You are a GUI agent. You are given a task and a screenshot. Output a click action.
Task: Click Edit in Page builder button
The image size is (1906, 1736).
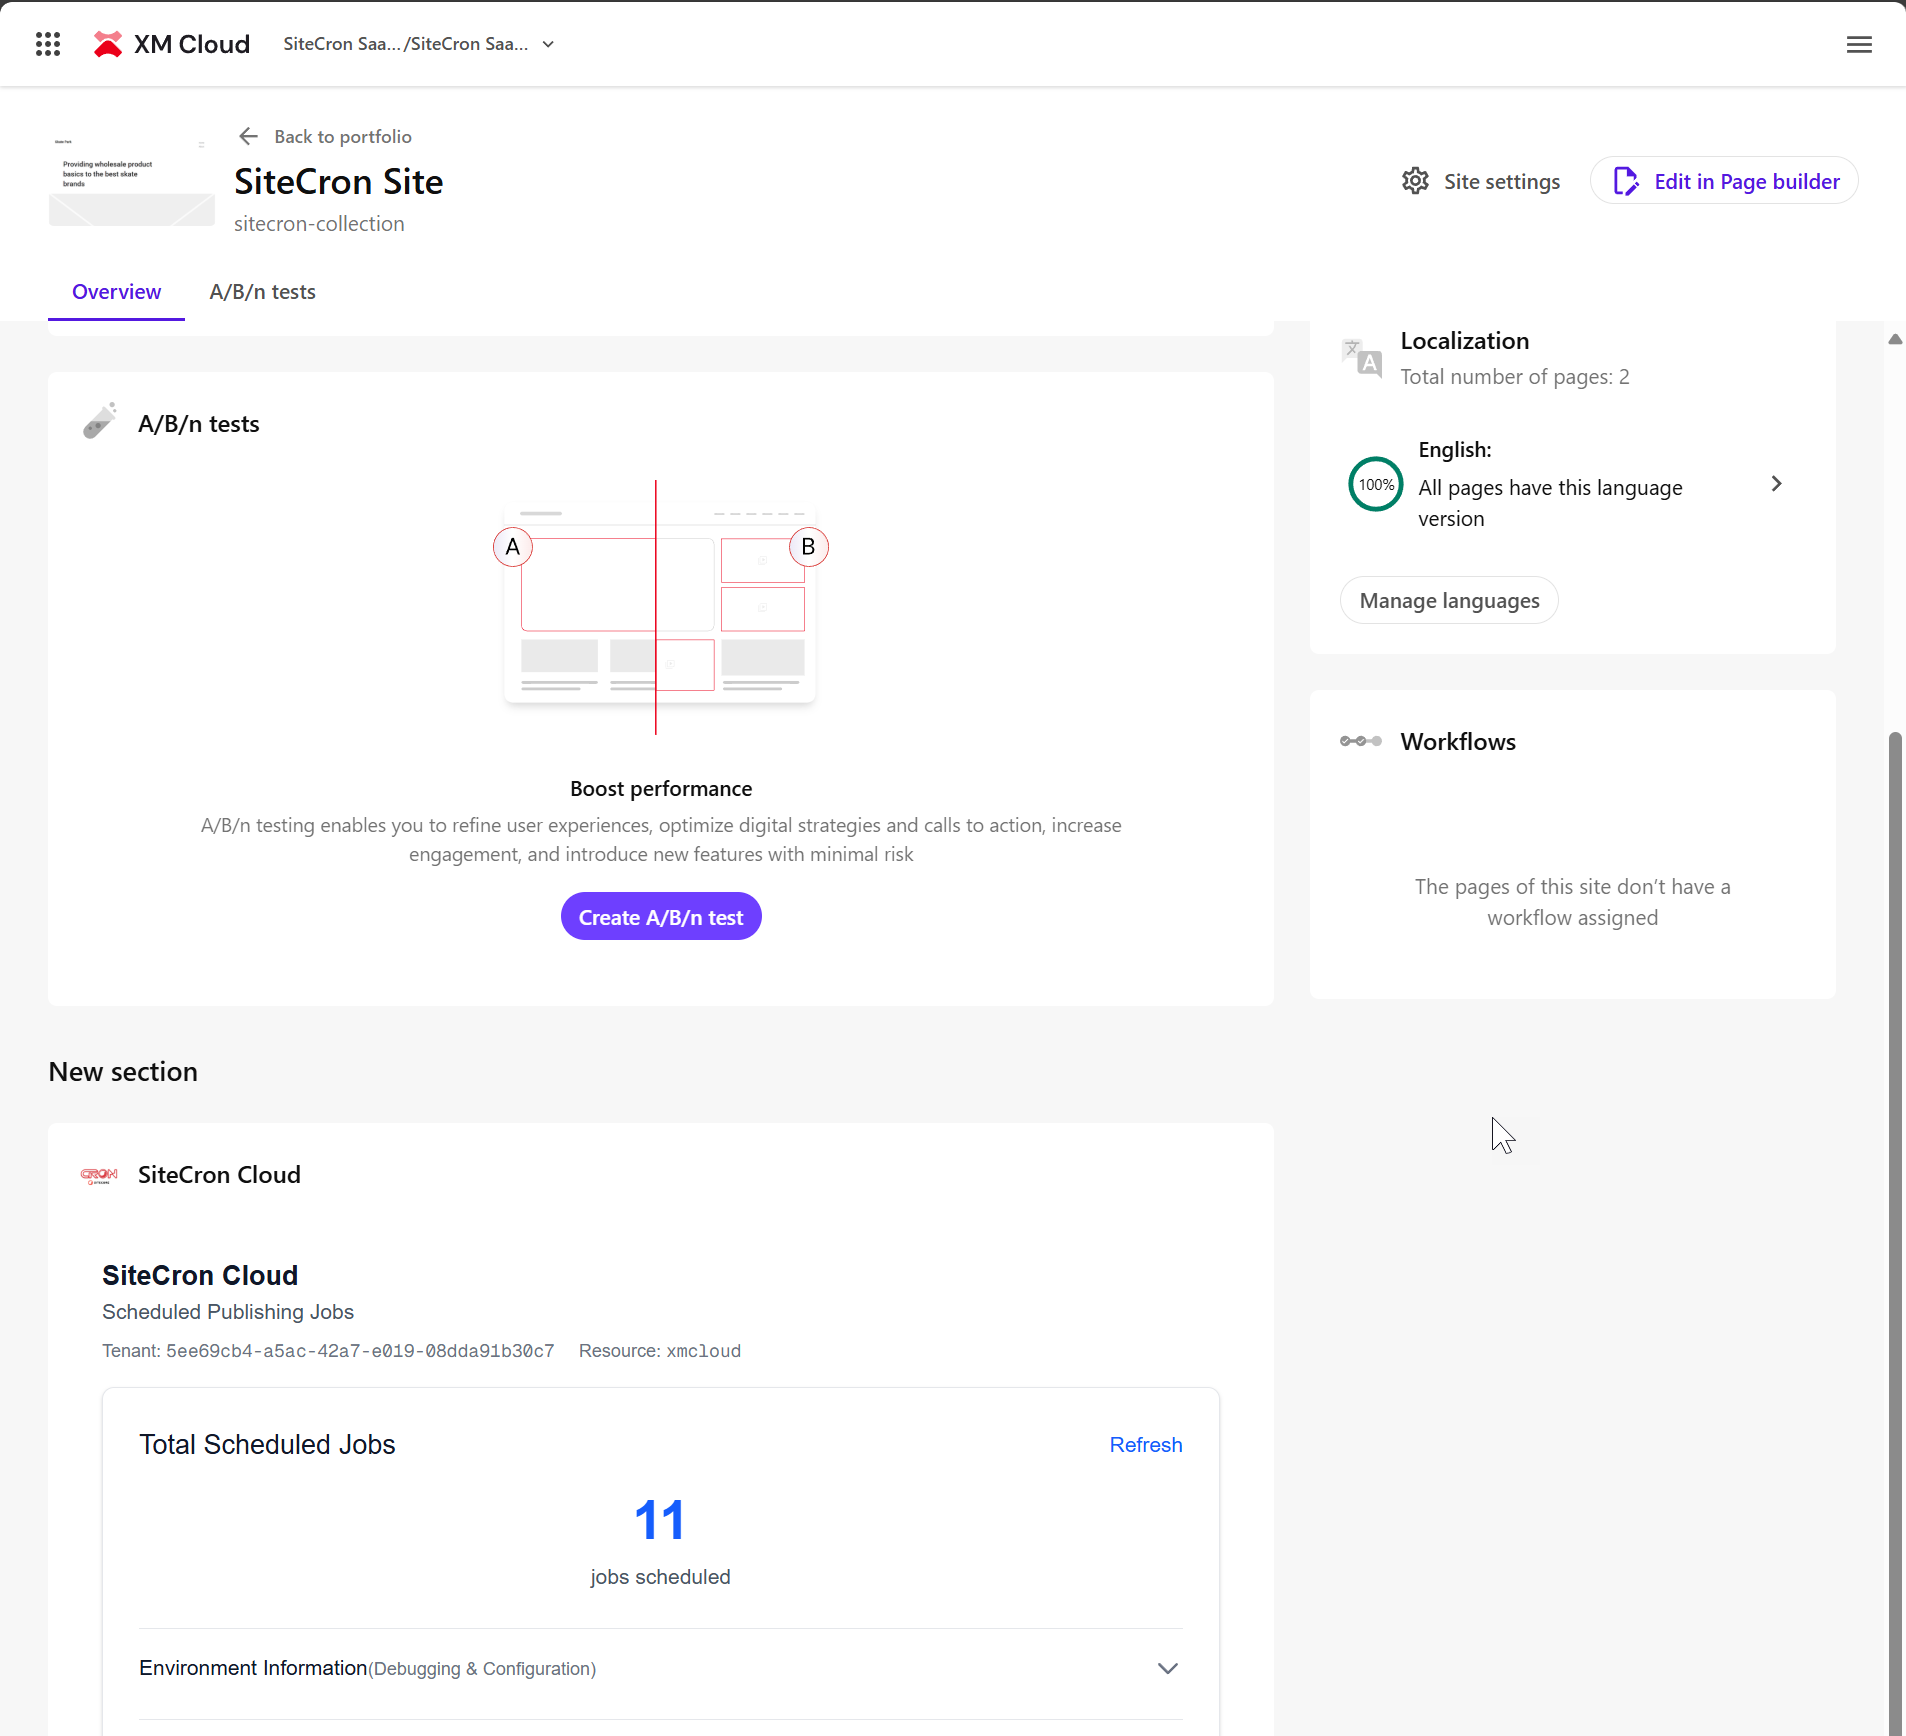point(1725,181)
